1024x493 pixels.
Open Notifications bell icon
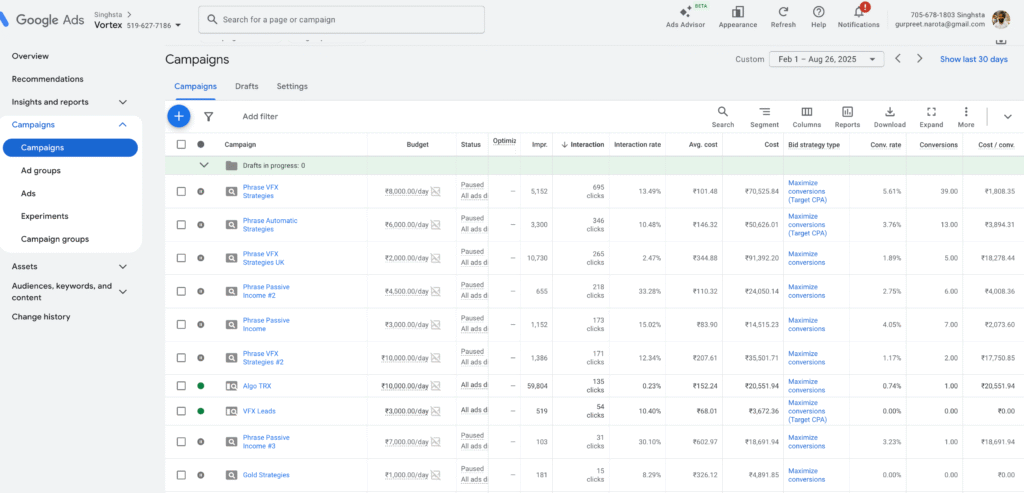point(859,12)
